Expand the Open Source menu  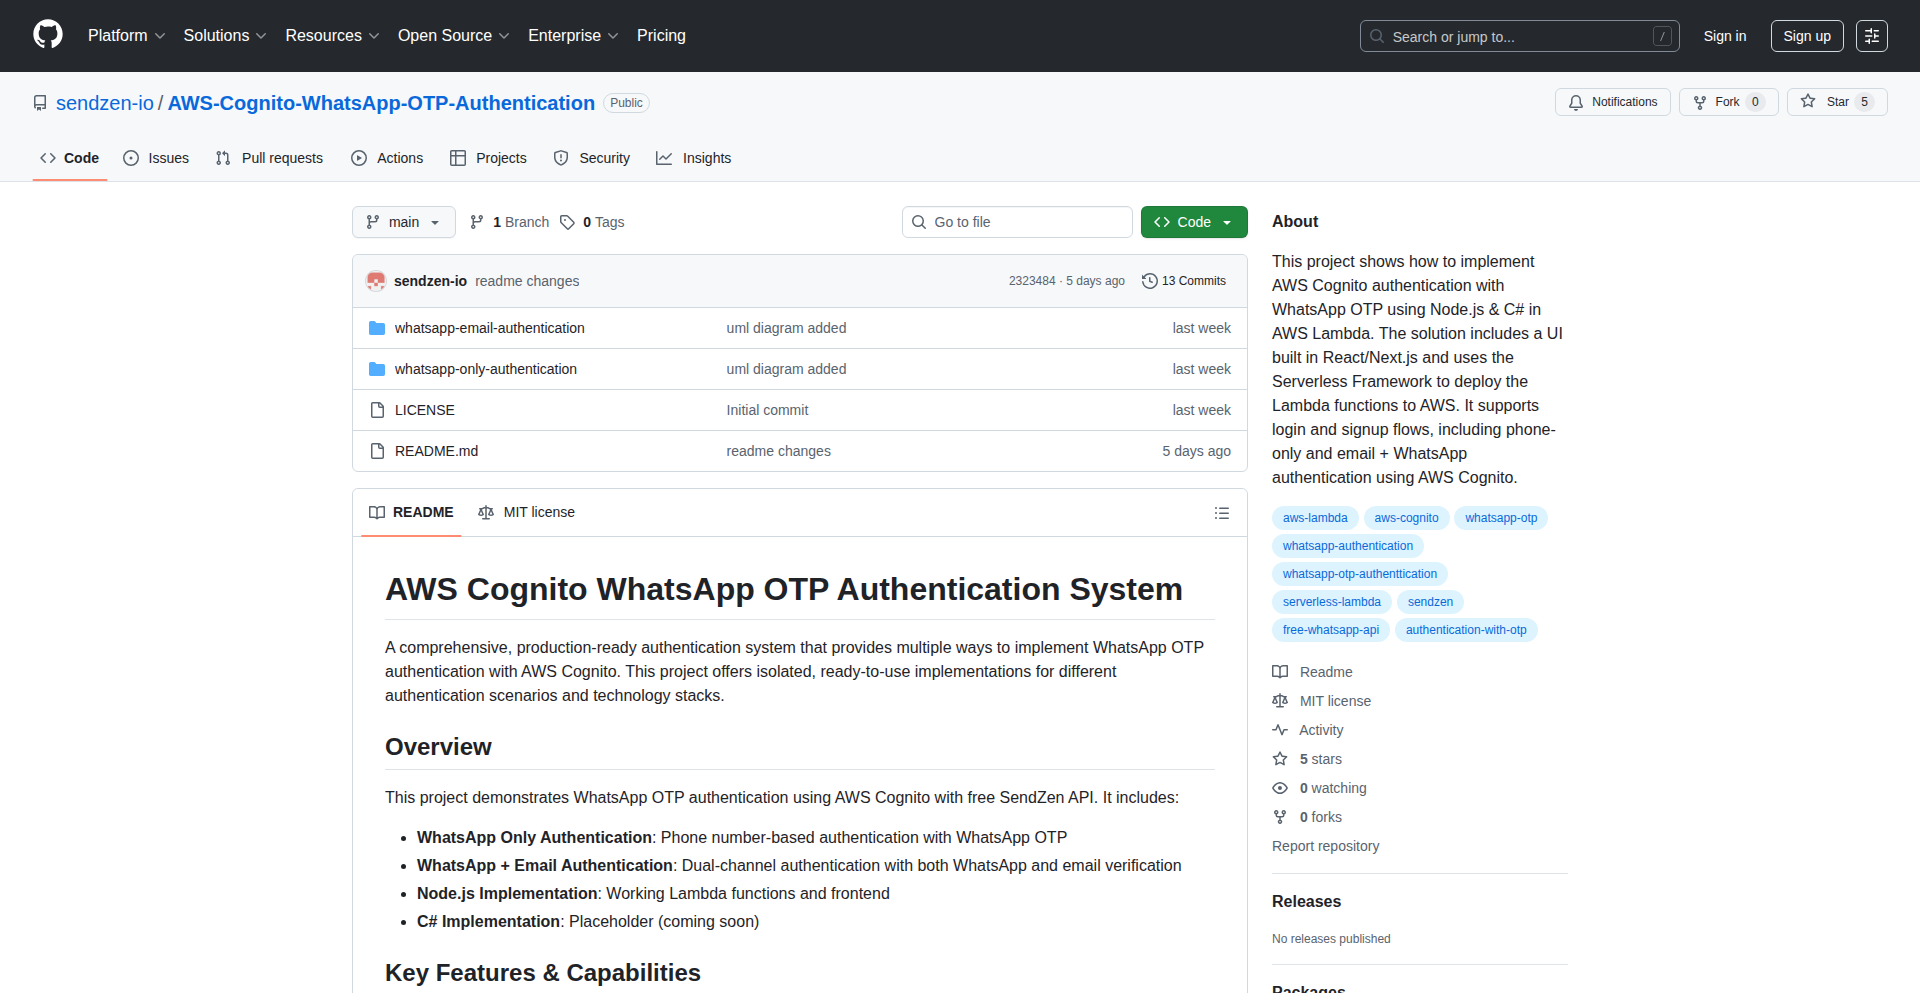click(453, 36)
